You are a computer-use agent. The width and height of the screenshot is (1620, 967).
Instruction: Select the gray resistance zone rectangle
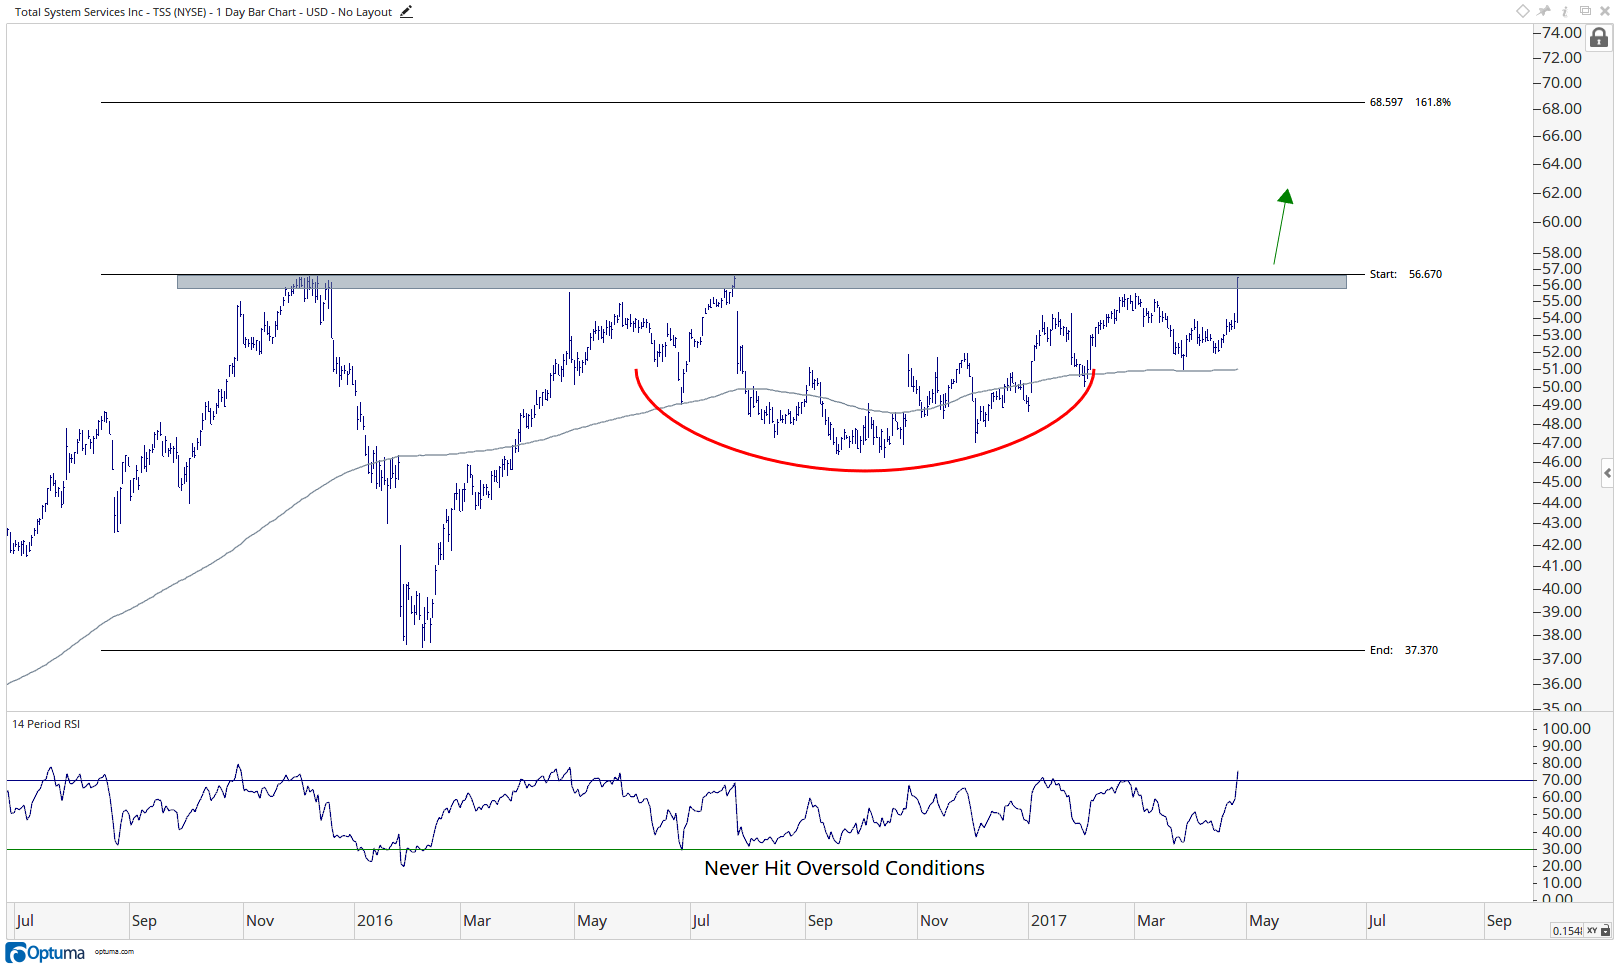coord(762,282)
